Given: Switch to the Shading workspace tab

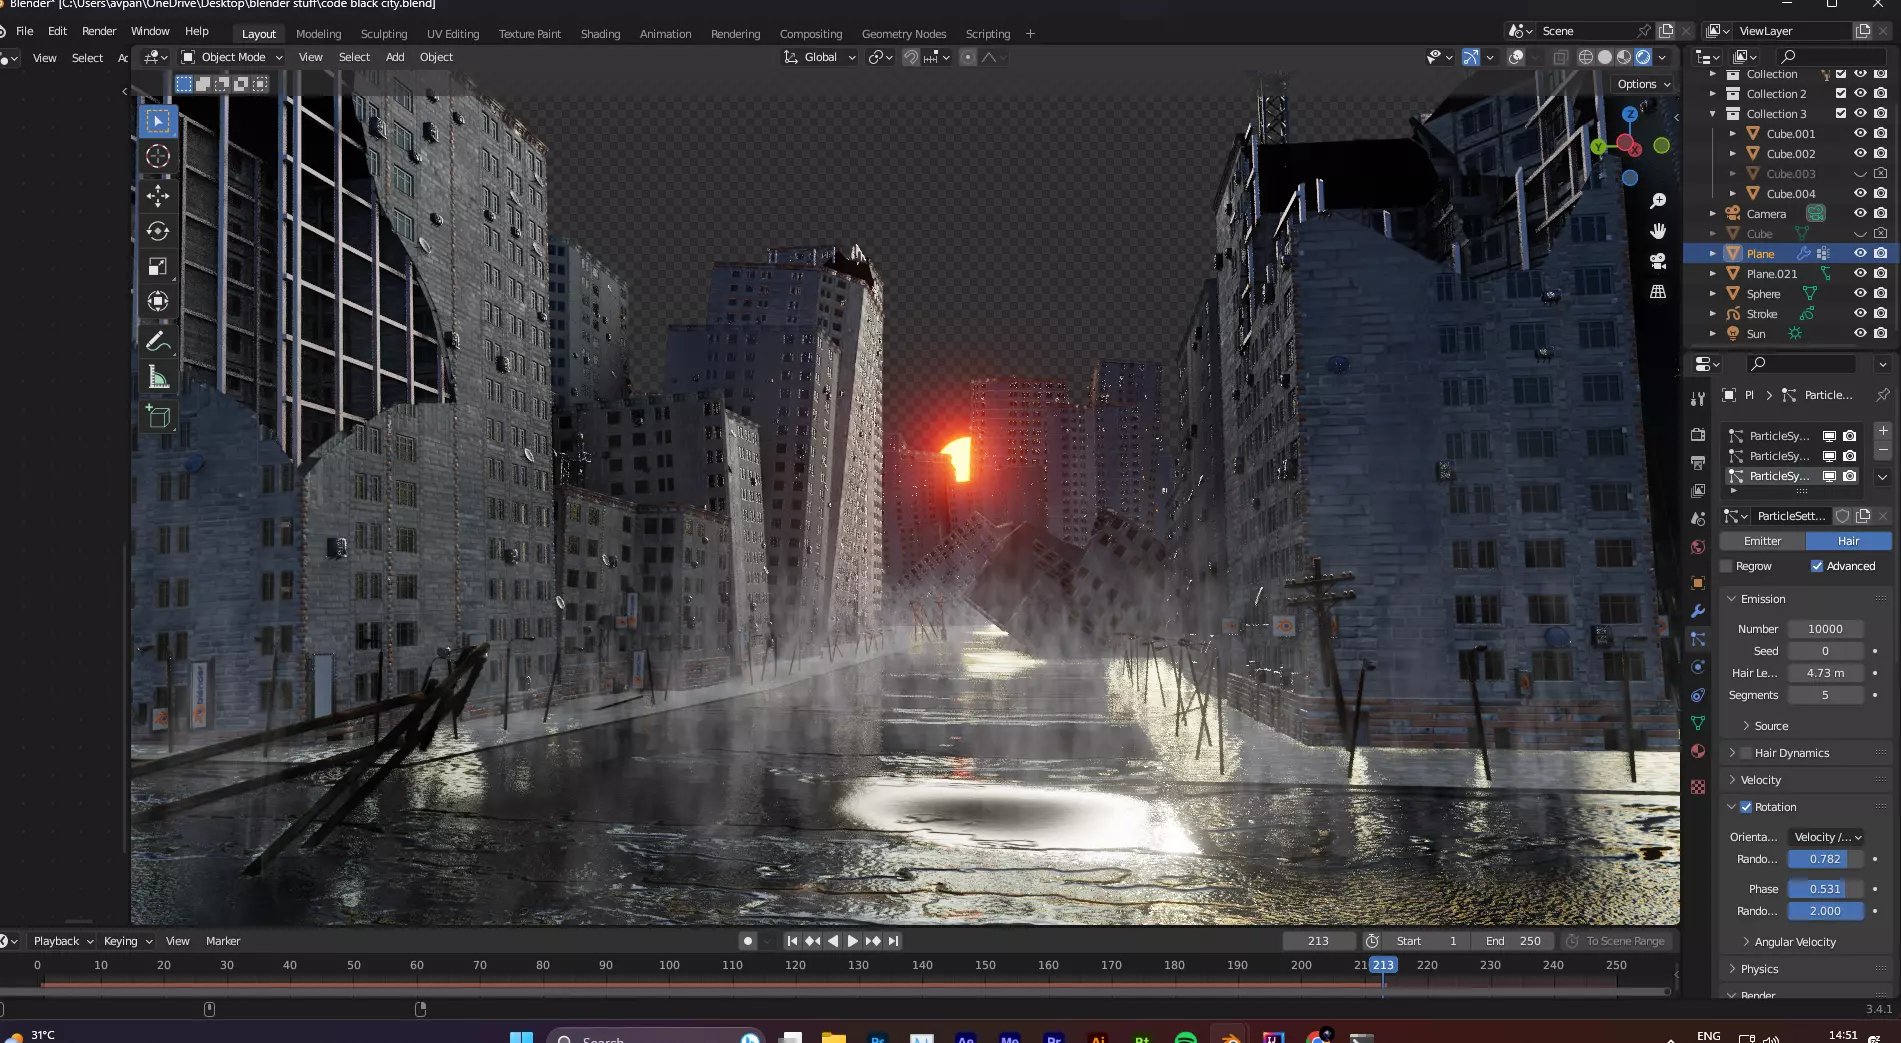Looking at the screenshot, I should tap(600, 34).
